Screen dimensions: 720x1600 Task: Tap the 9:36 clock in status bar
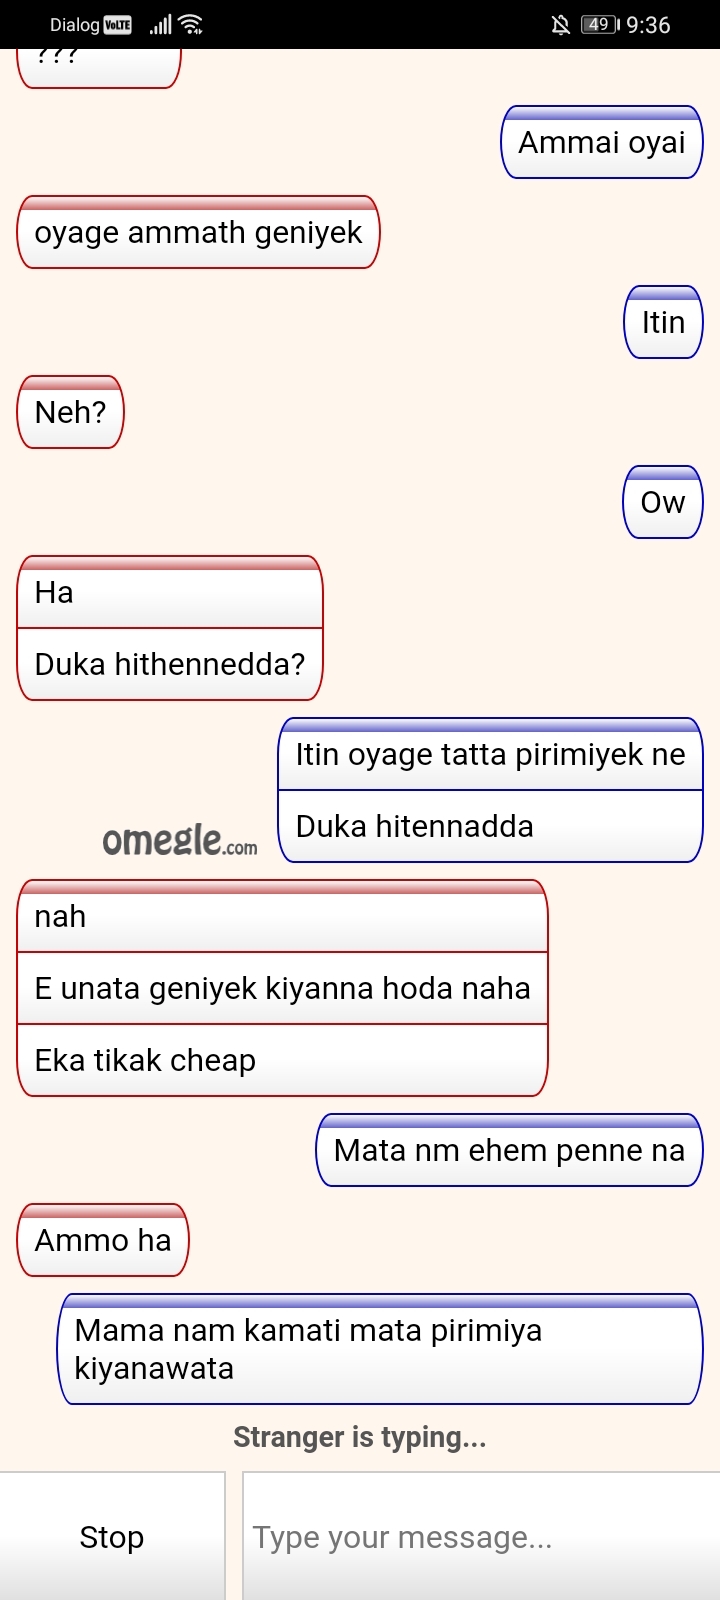point(648,25)
